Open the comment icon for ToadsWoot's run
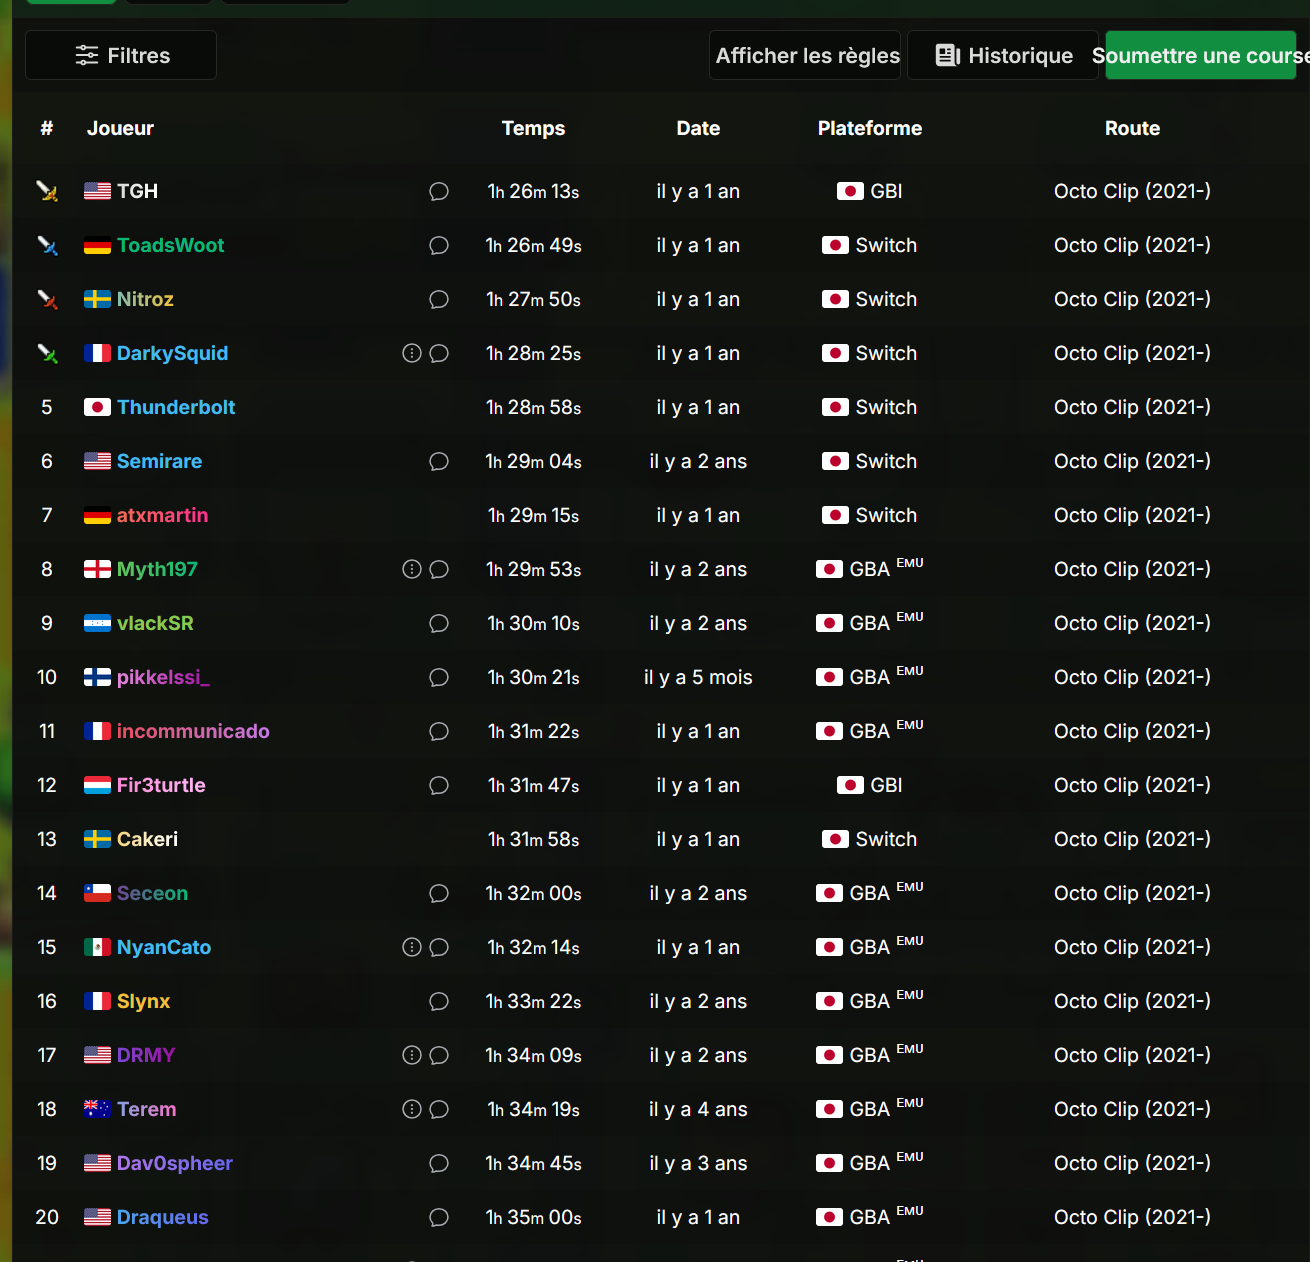1310x1262 pixels. (439, 245)
